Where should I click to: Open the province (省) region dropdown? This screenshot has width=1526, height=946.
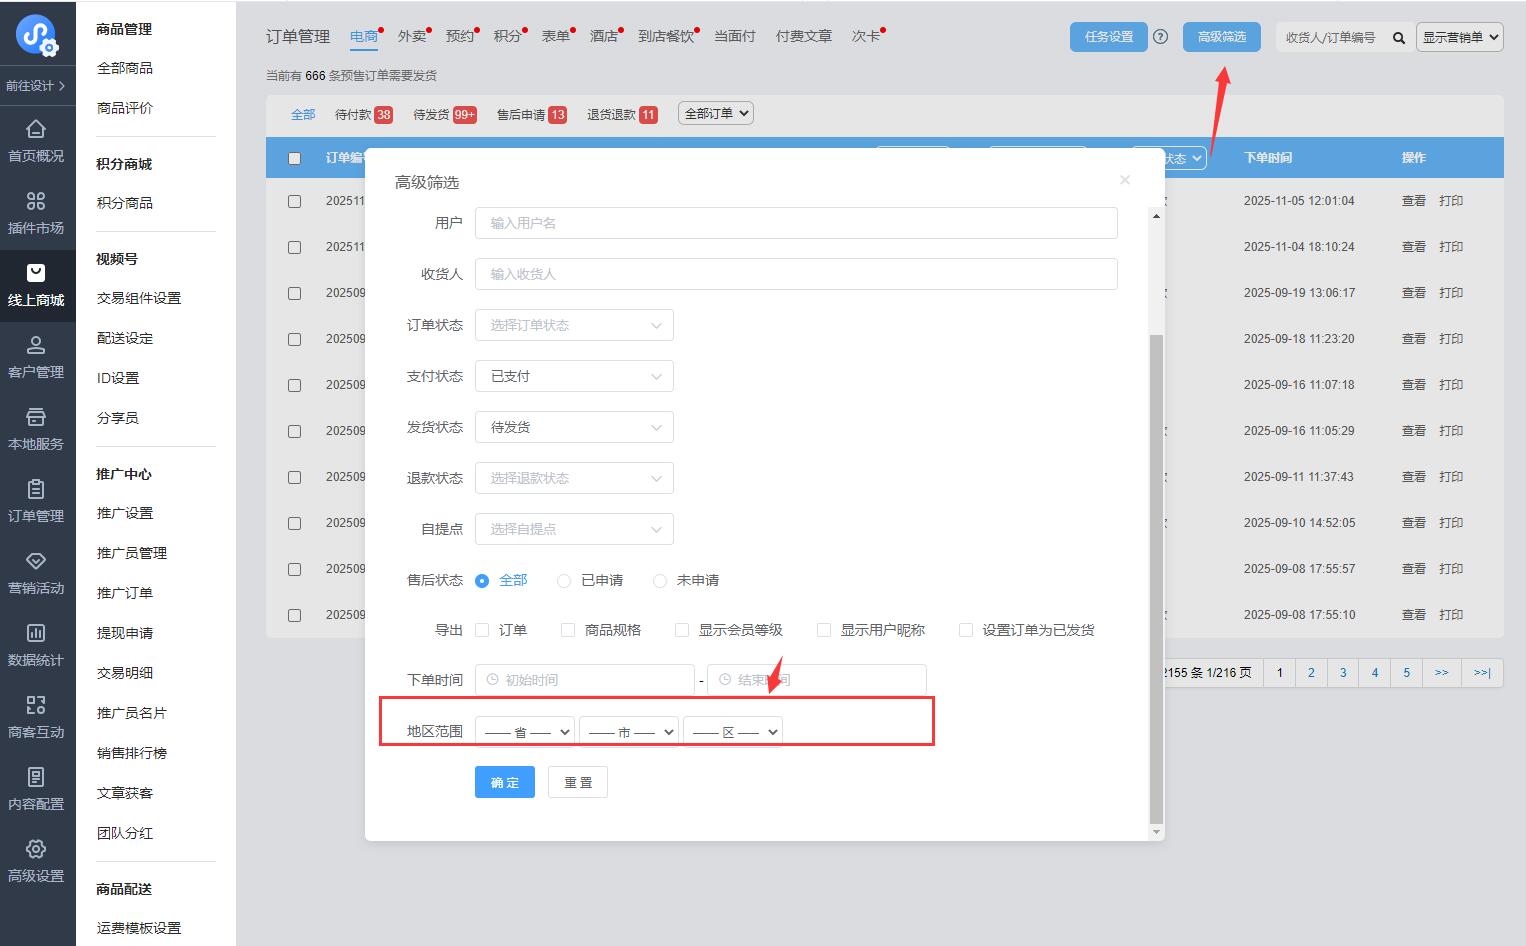pos(525,732)
